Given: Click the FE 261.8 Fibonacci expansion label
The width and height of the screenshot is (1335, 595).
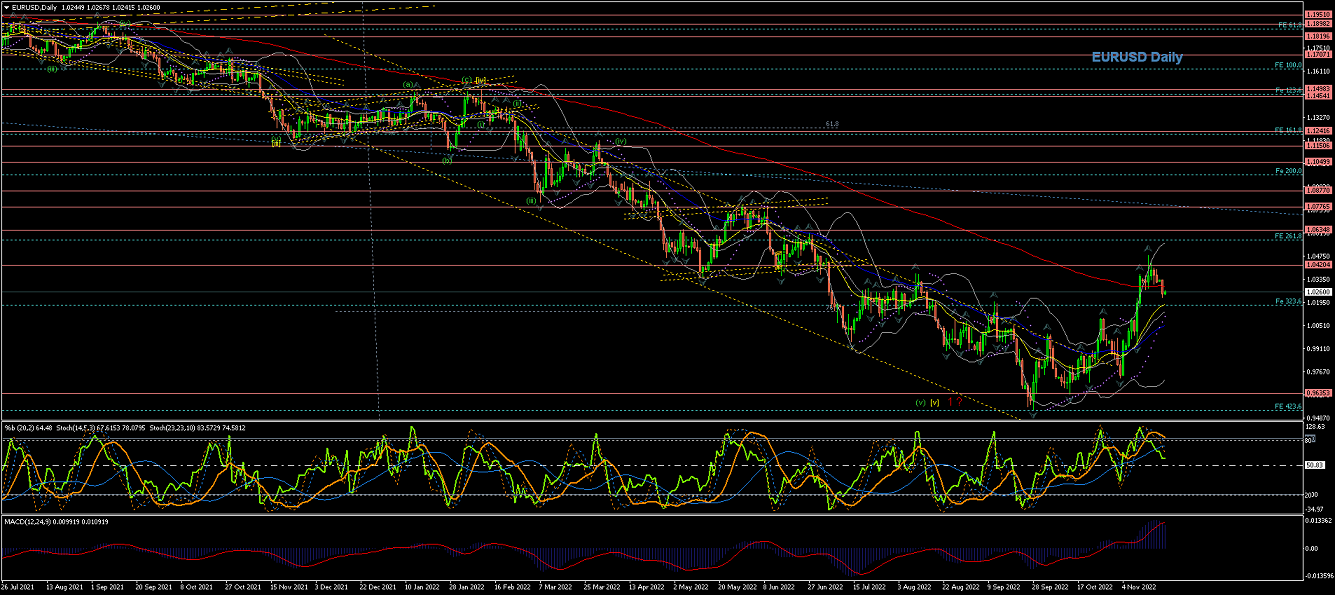Looking at the screenshot, I should [x=1287, y=236].
